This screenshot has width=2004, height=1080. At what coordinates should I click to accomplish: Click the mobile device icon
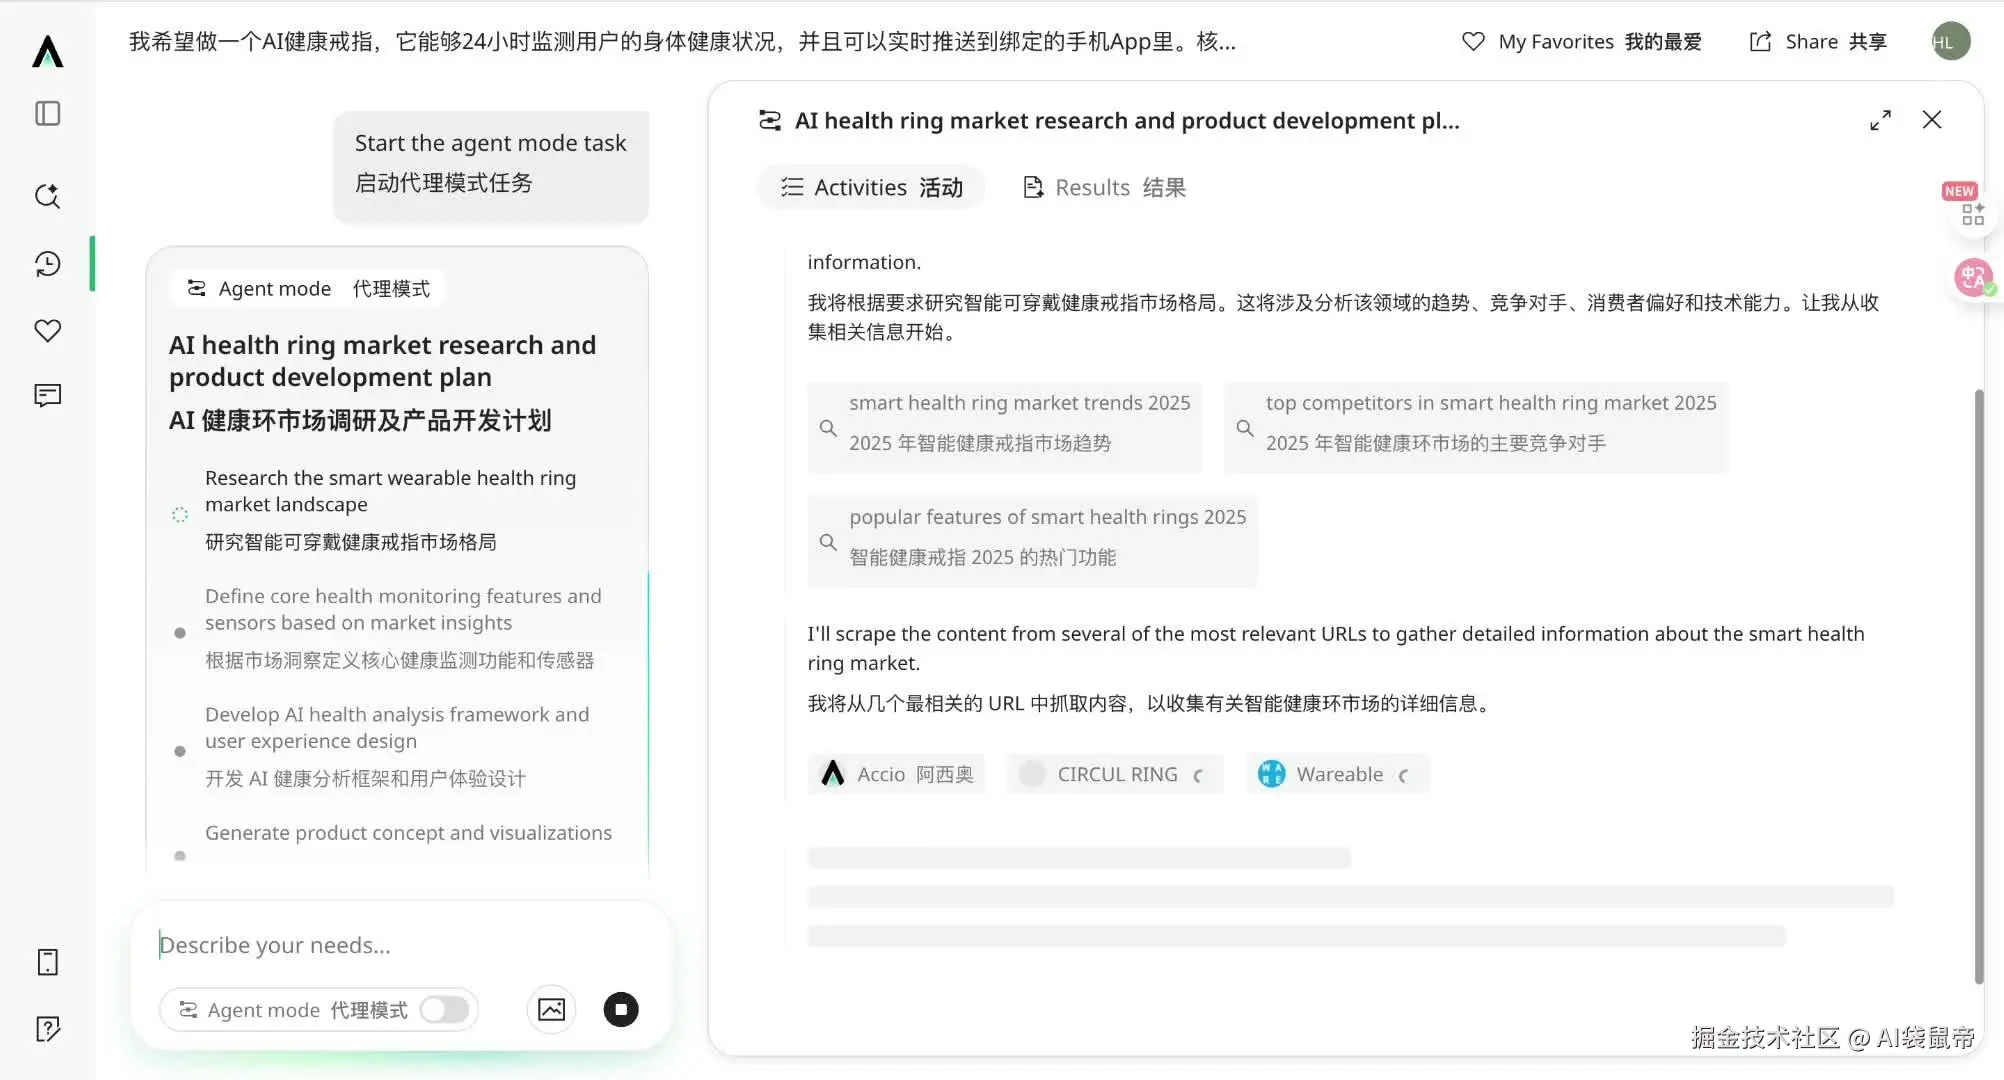click(47, 962)
